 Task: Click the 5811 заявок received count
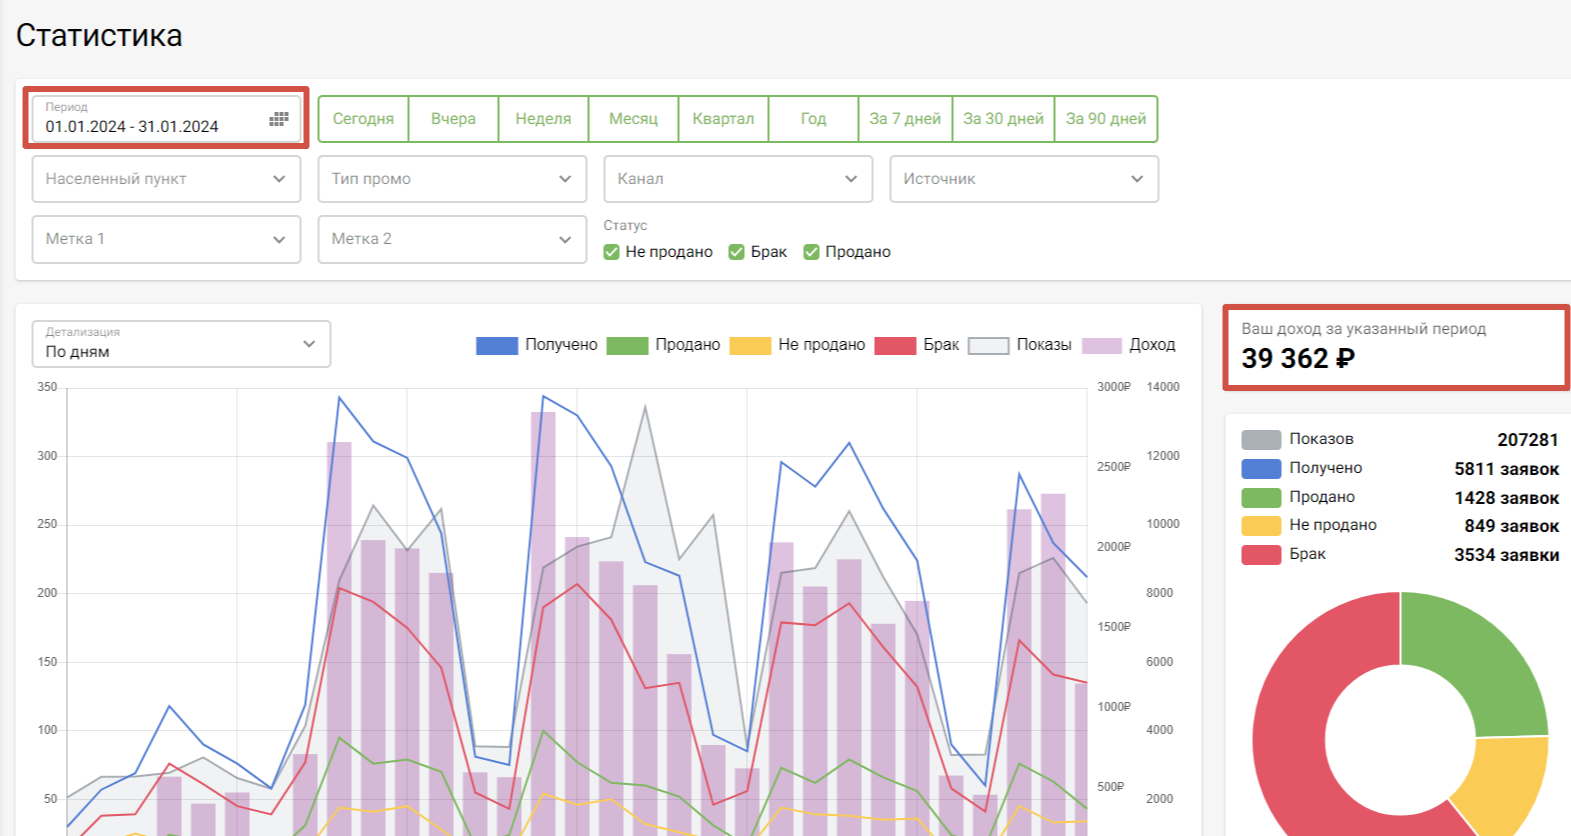pos(1506,469)
